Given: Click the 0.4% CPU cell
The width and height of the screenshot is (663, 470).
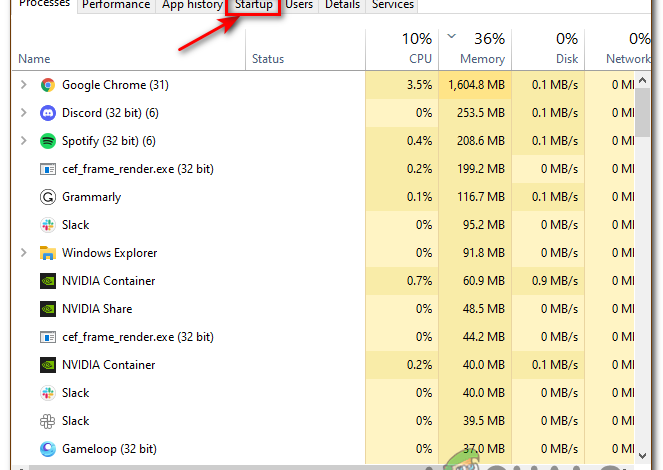Looking at the screenshot, I should 402,141.
